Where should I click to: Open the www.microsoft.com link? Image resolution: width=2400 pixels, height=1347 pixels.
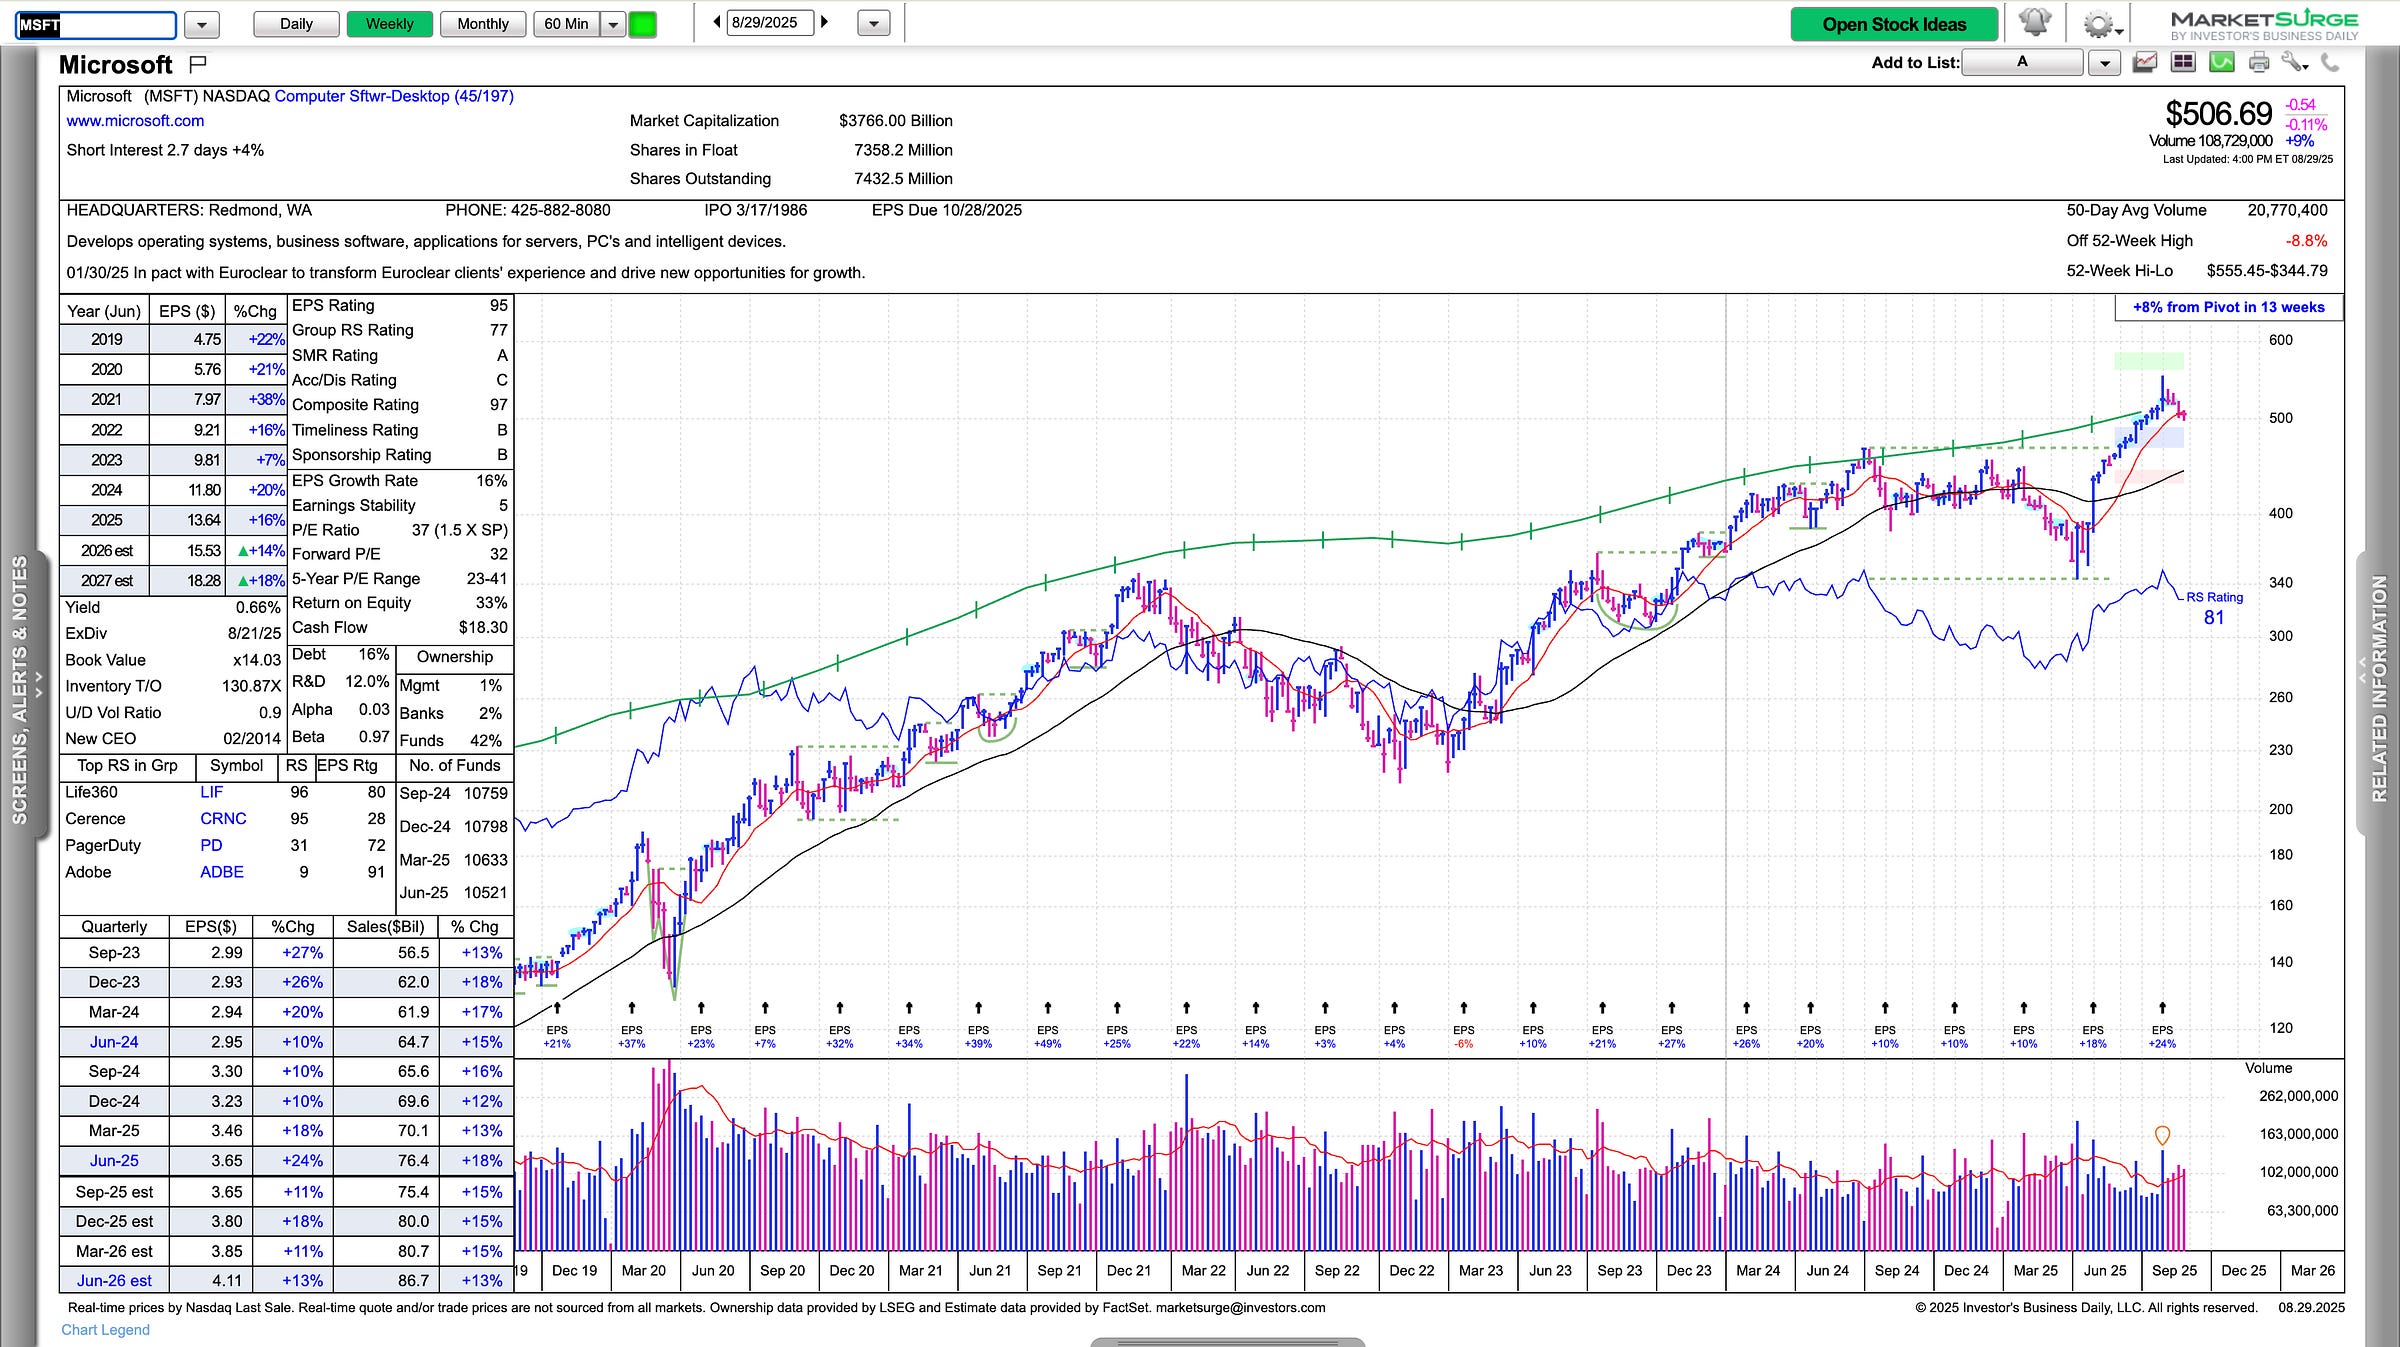(x=135, y=121)
